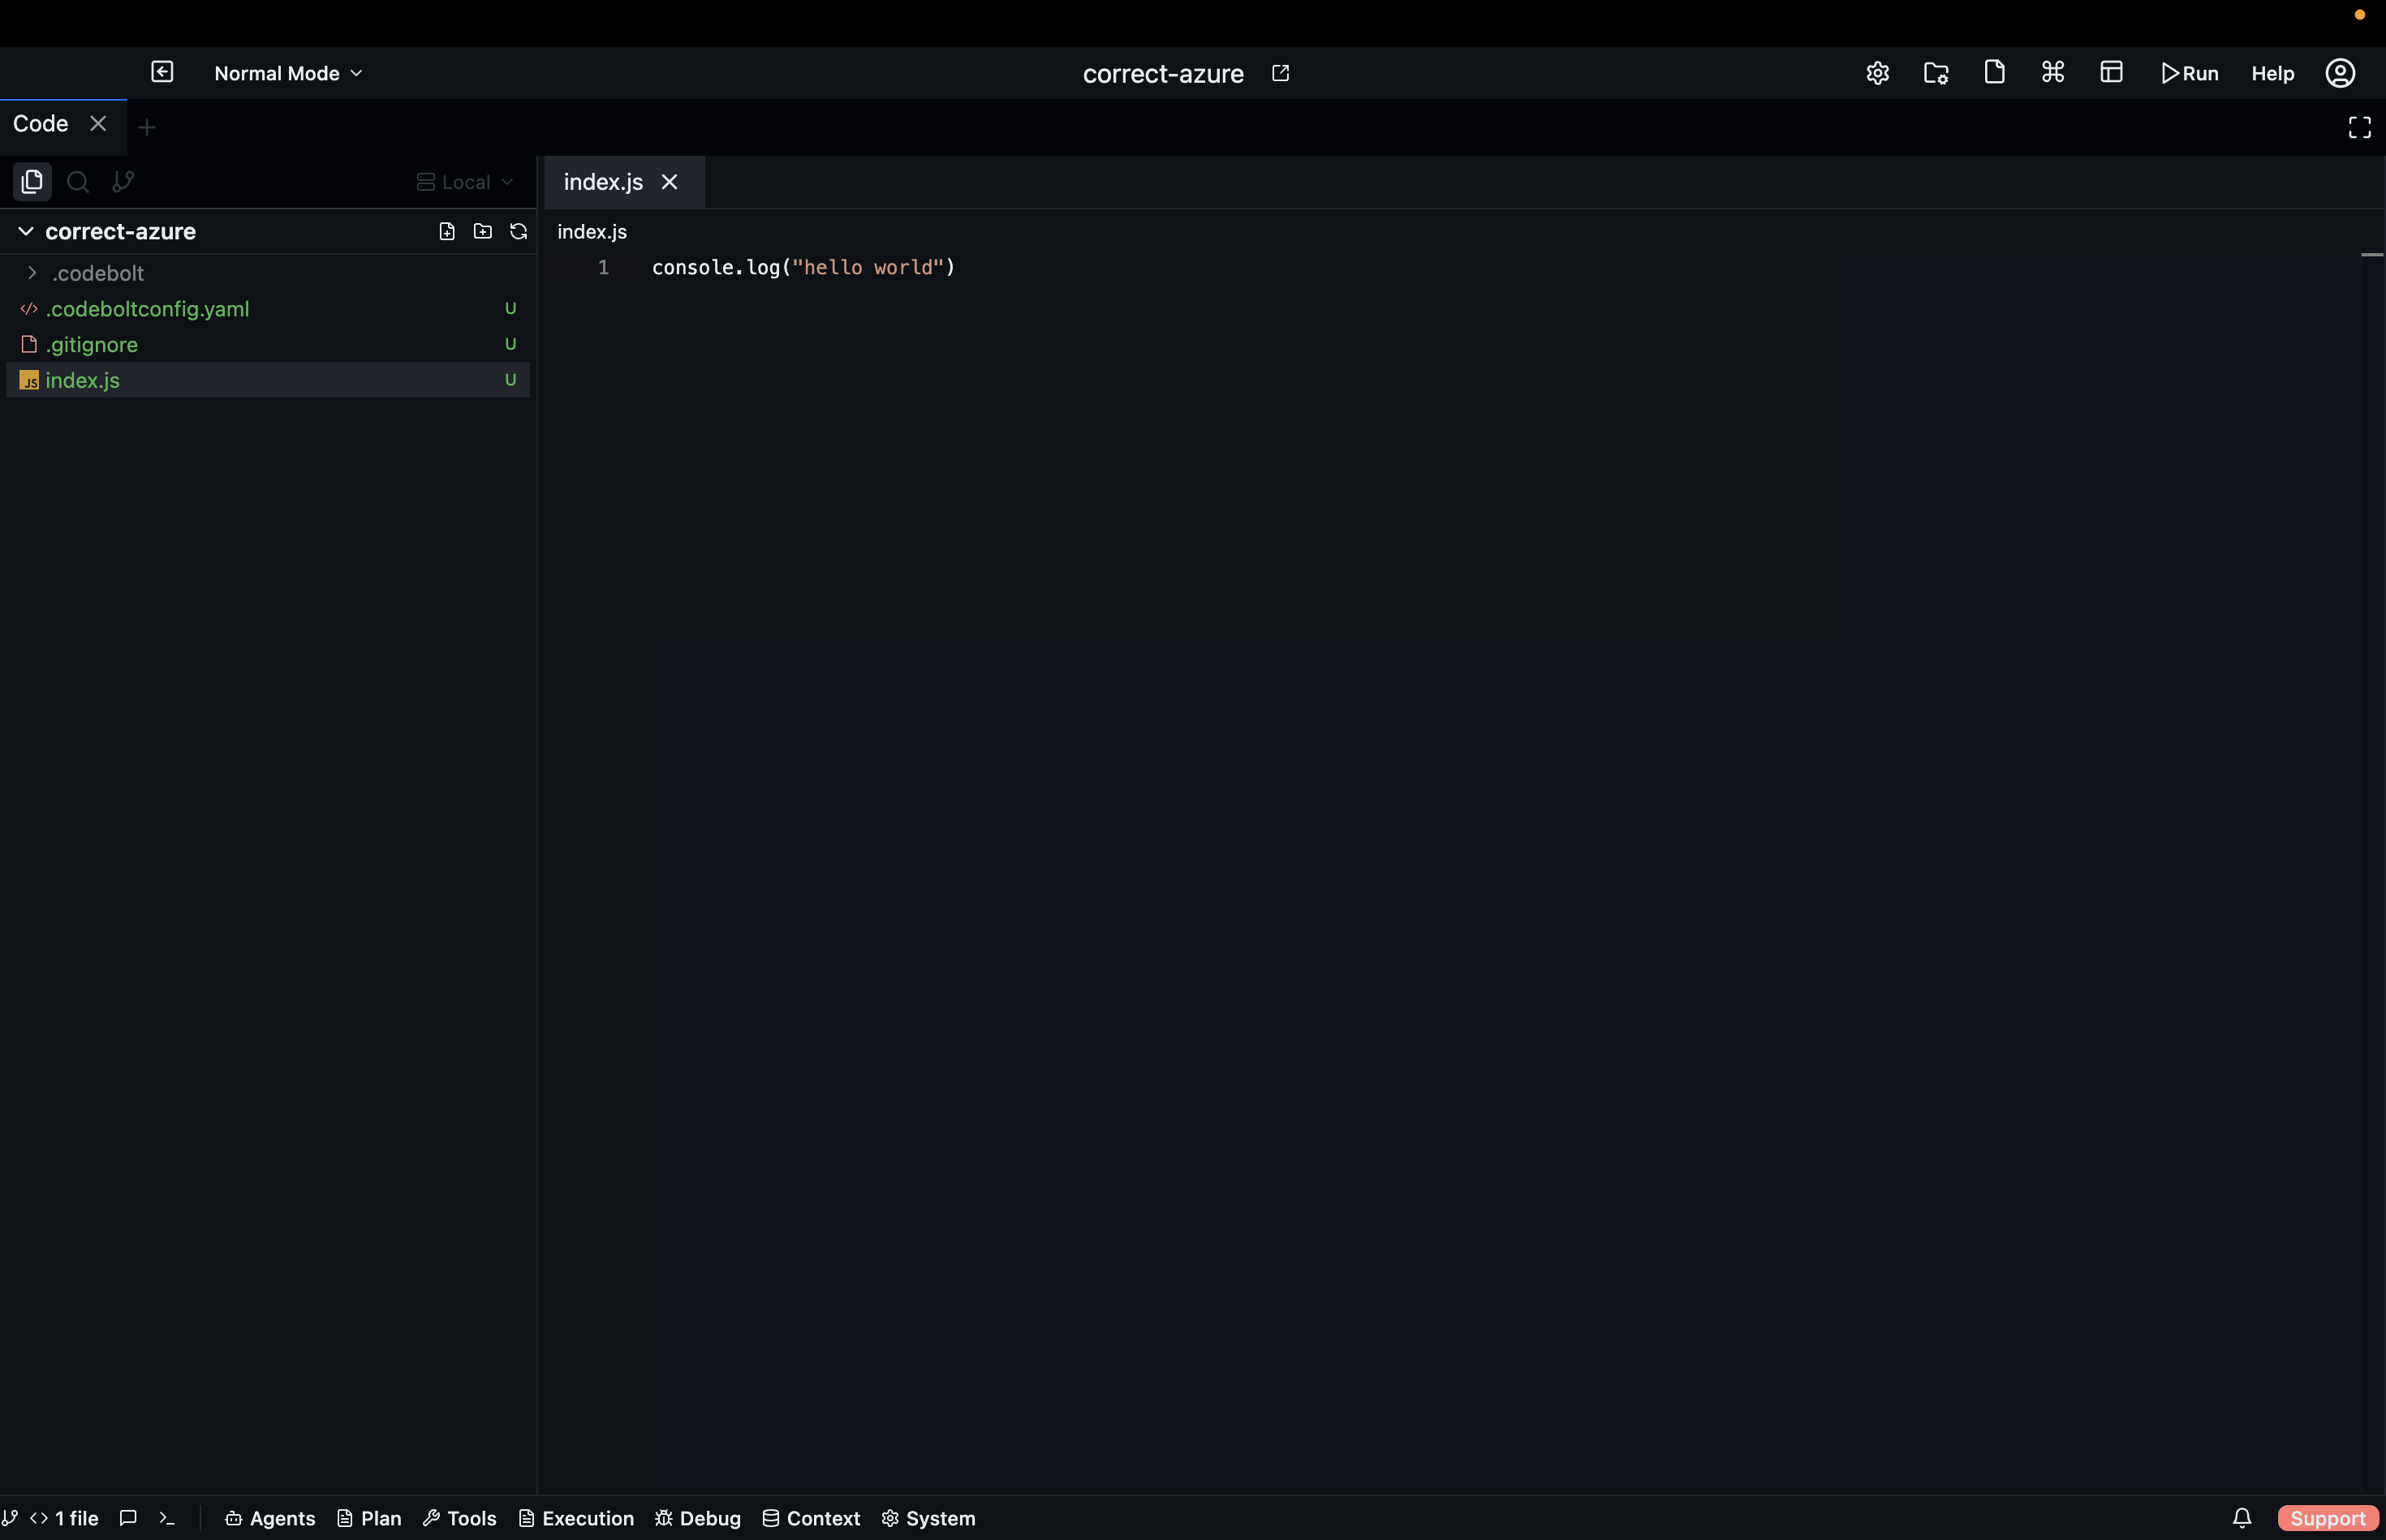This screenshot has width=2386, height=1540.
Task: Open the chat bubble icon in status bar
Action: point(128,1518)
